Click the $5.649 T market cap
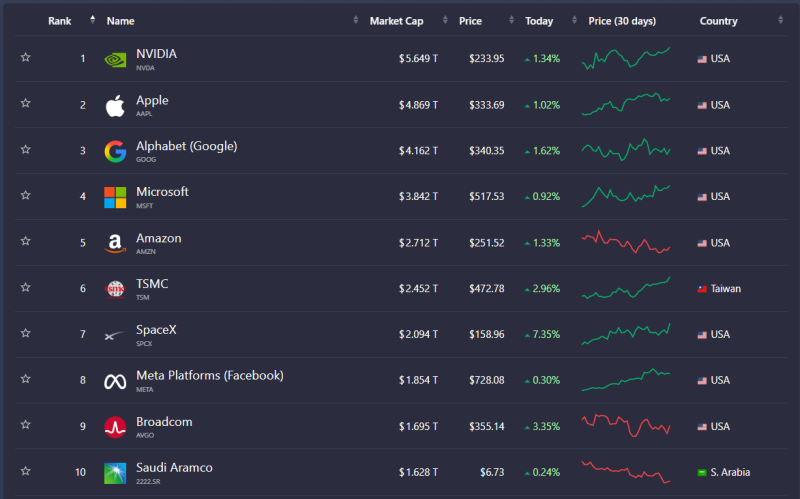 (x=418, y=59)
